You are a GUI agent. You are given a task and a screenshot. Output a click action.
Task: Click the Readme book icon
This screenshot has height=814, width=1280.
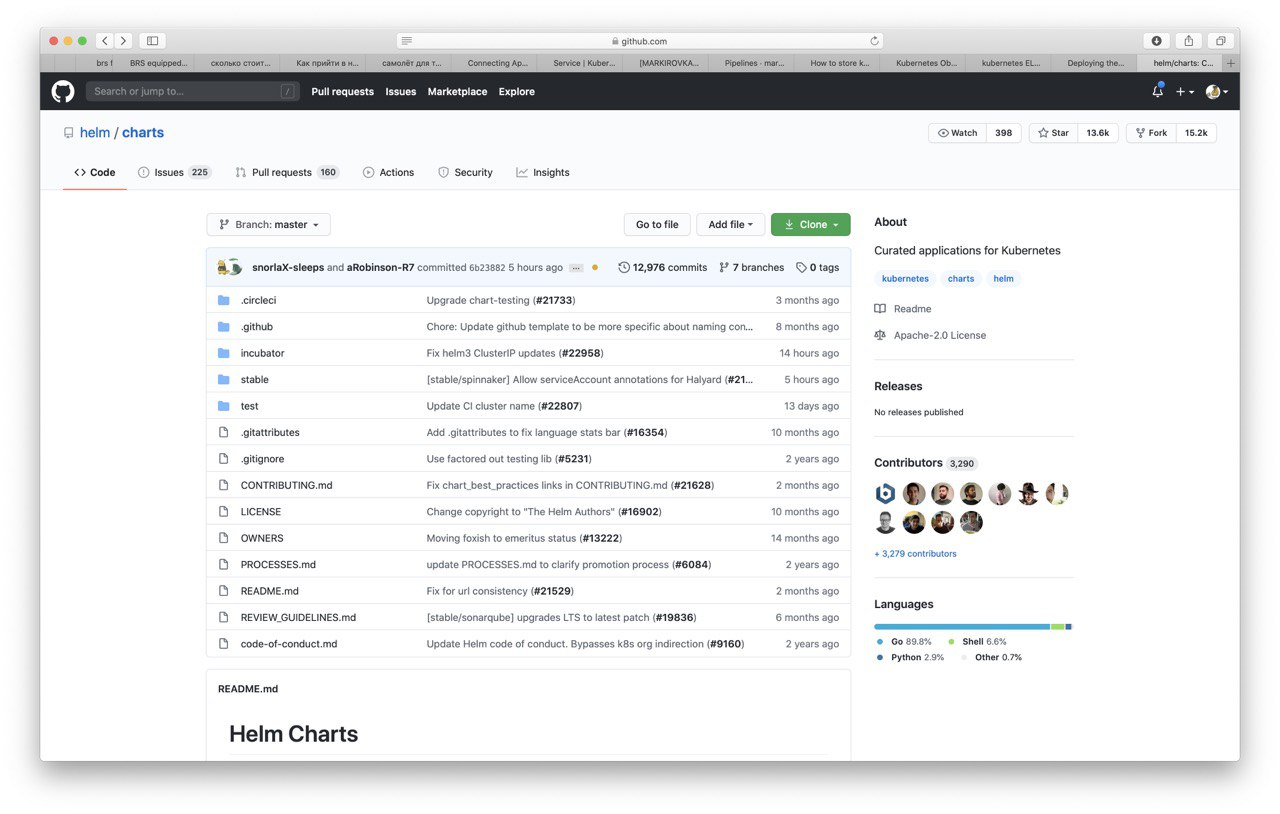click(x=880, y=309)
